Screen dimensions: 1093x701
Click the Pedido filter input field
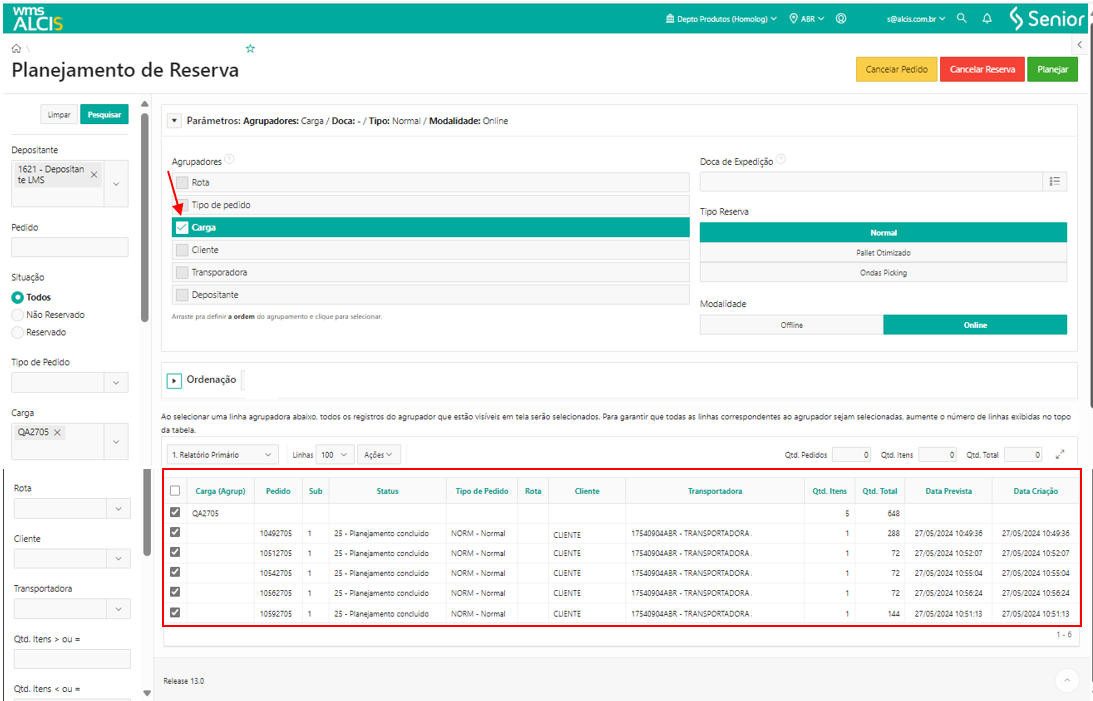(70, 247)
